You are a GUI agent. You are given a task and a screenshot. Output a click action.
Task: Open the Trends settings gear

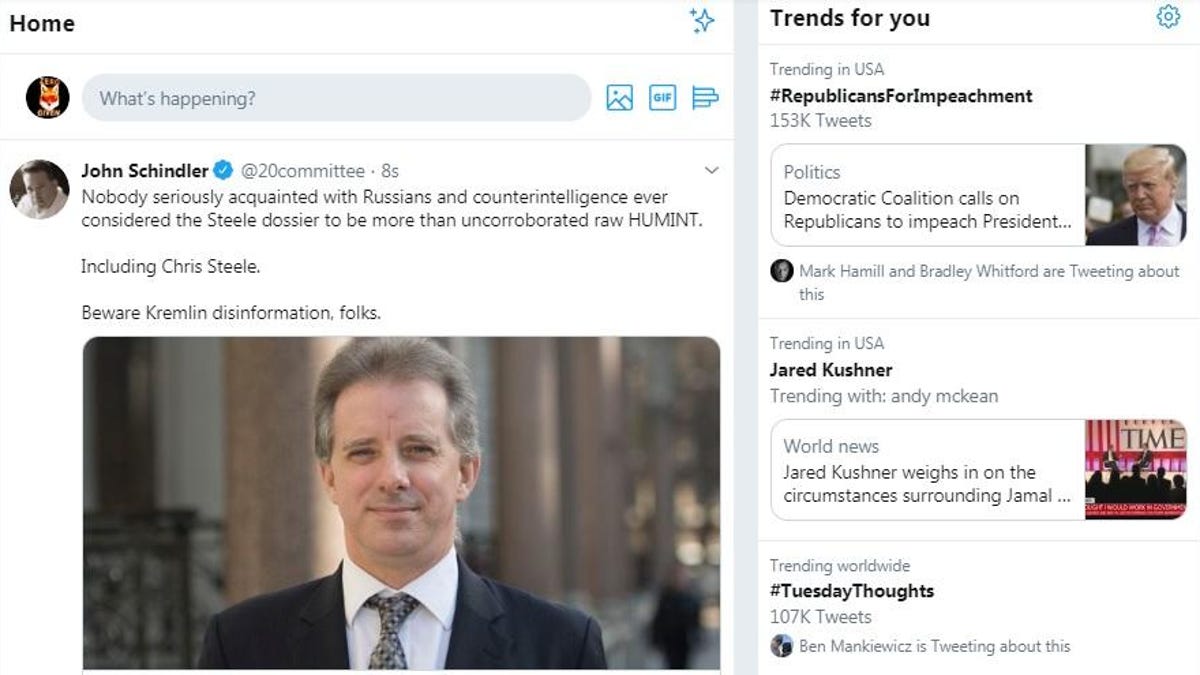point(1168,17)
